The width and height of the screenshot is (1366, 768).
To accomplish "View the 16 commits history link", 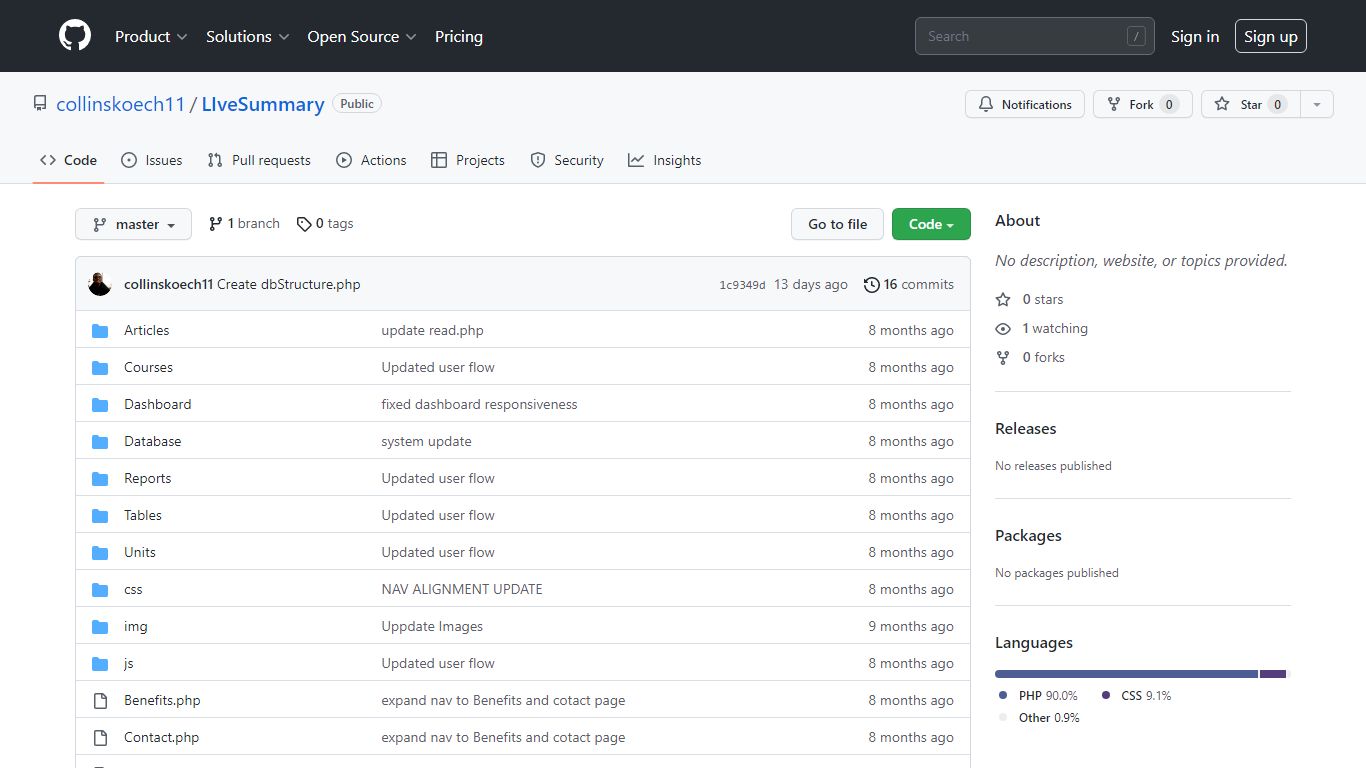I will [909, 284].
